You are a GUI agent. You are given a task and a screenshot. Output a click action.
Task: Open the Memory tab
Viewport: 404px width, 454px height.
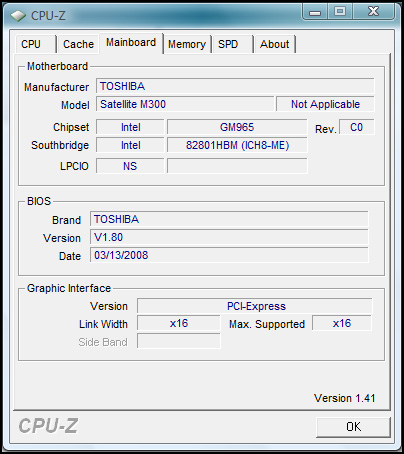(x=187, y=44)
